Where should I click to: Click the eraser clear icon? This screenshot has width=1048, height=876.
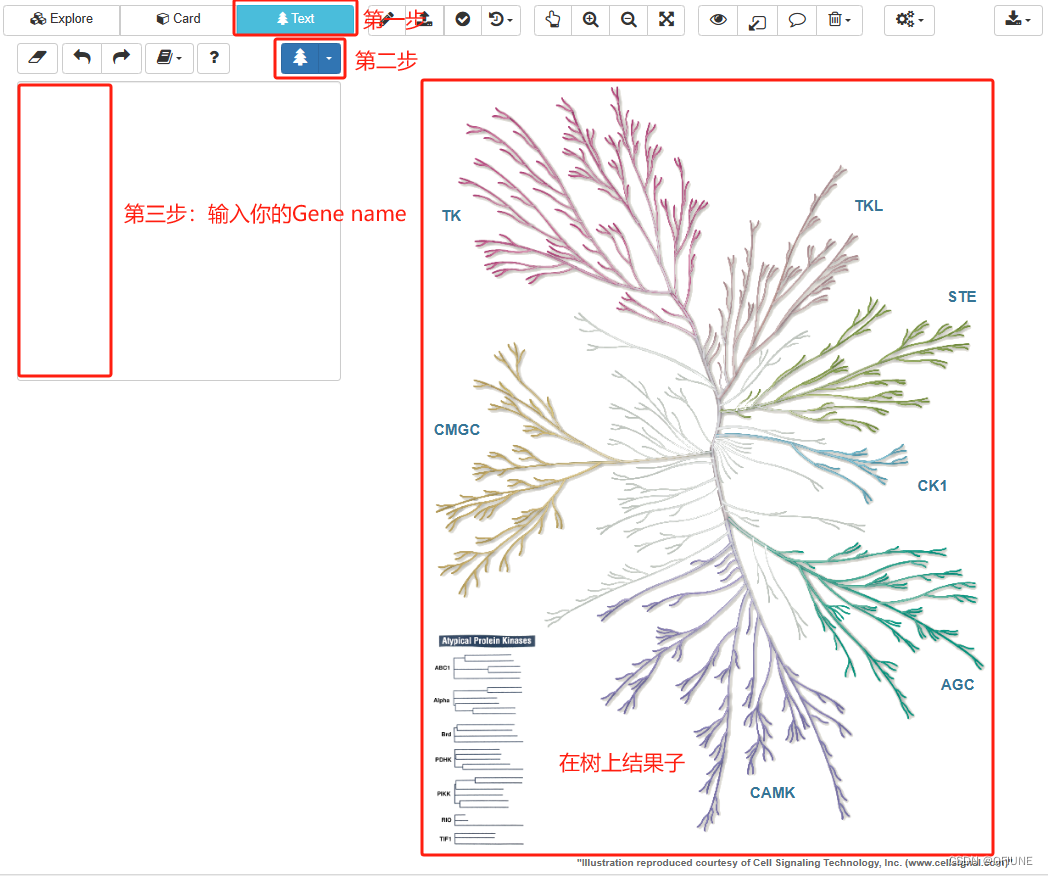click(37, 58)
